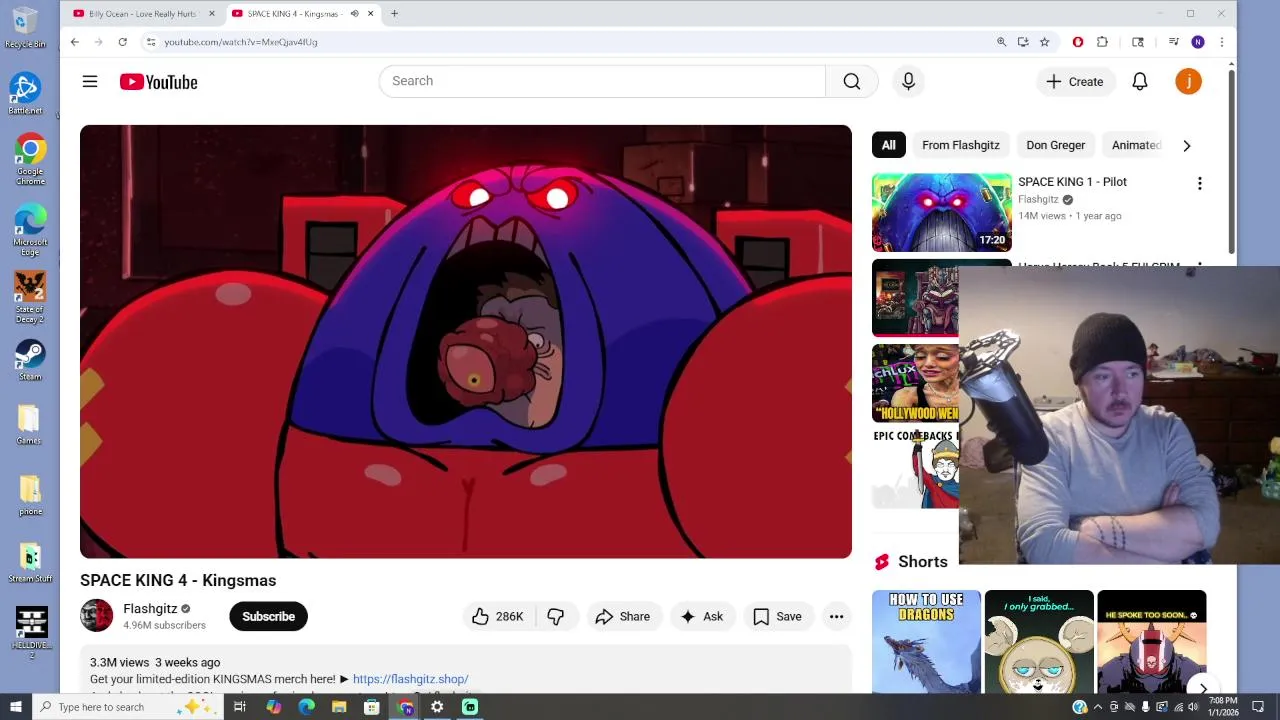The width and height of the screenshot is (1280, 720).
Task: Open File Explorer from the taskbar
Action: pos(339,707)
